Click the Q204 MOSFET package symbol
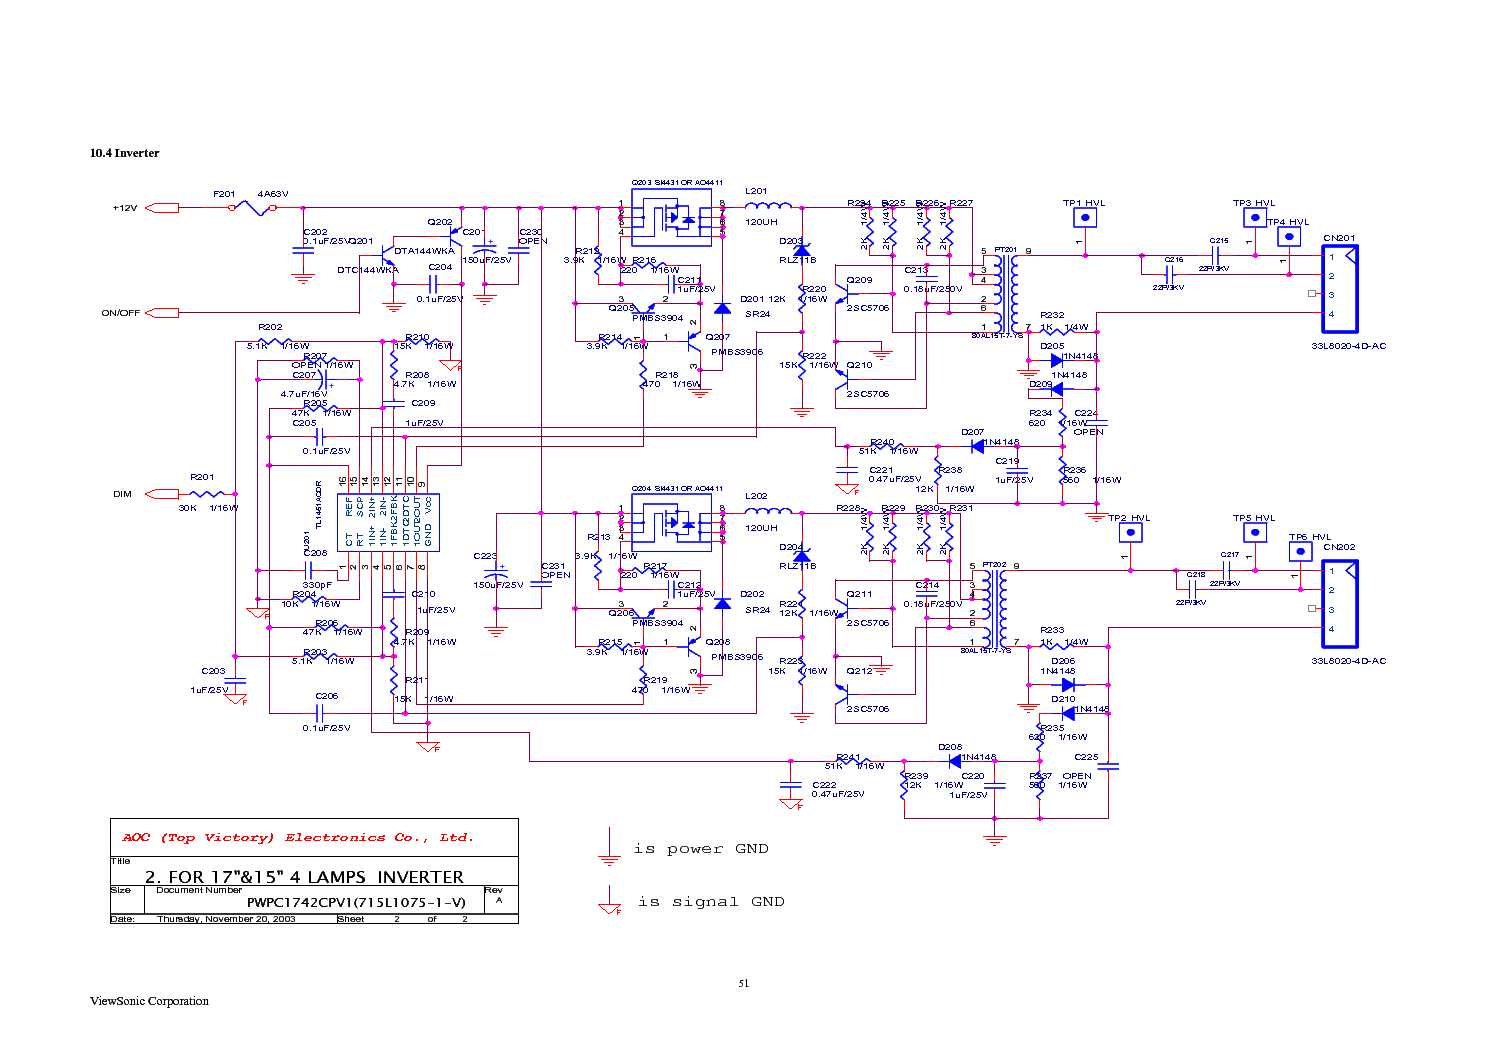 (671, 522)
